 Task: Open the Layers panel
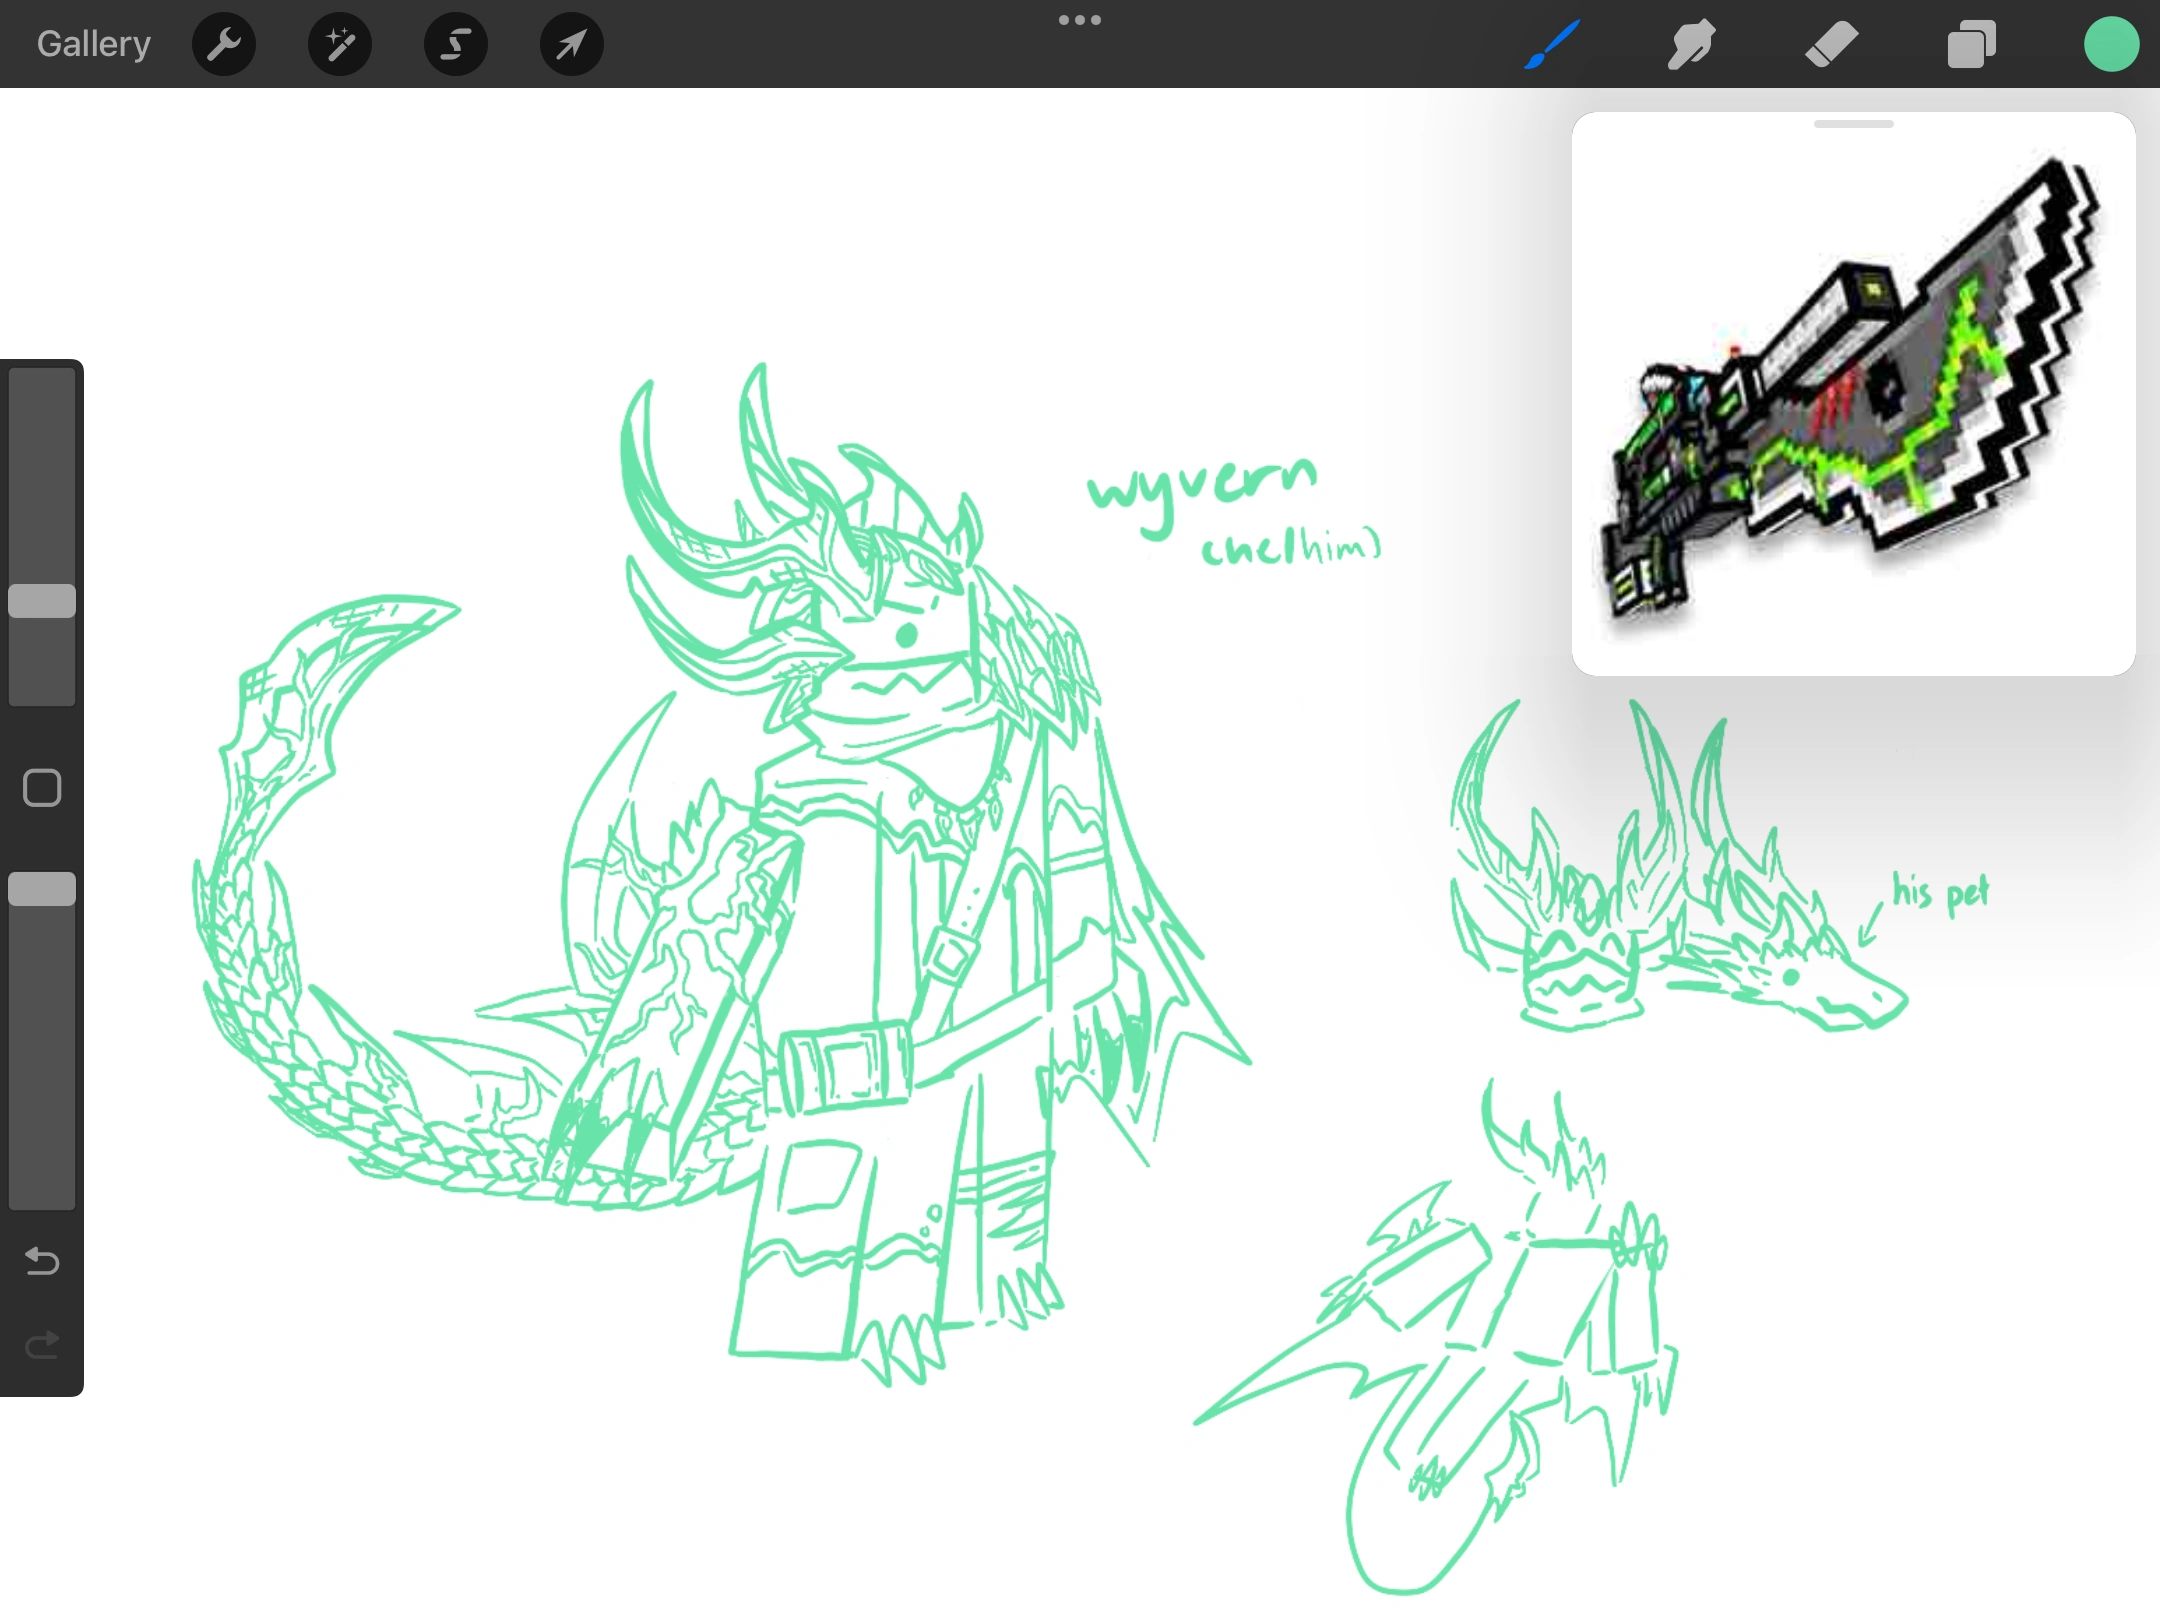pos(1971,43)
